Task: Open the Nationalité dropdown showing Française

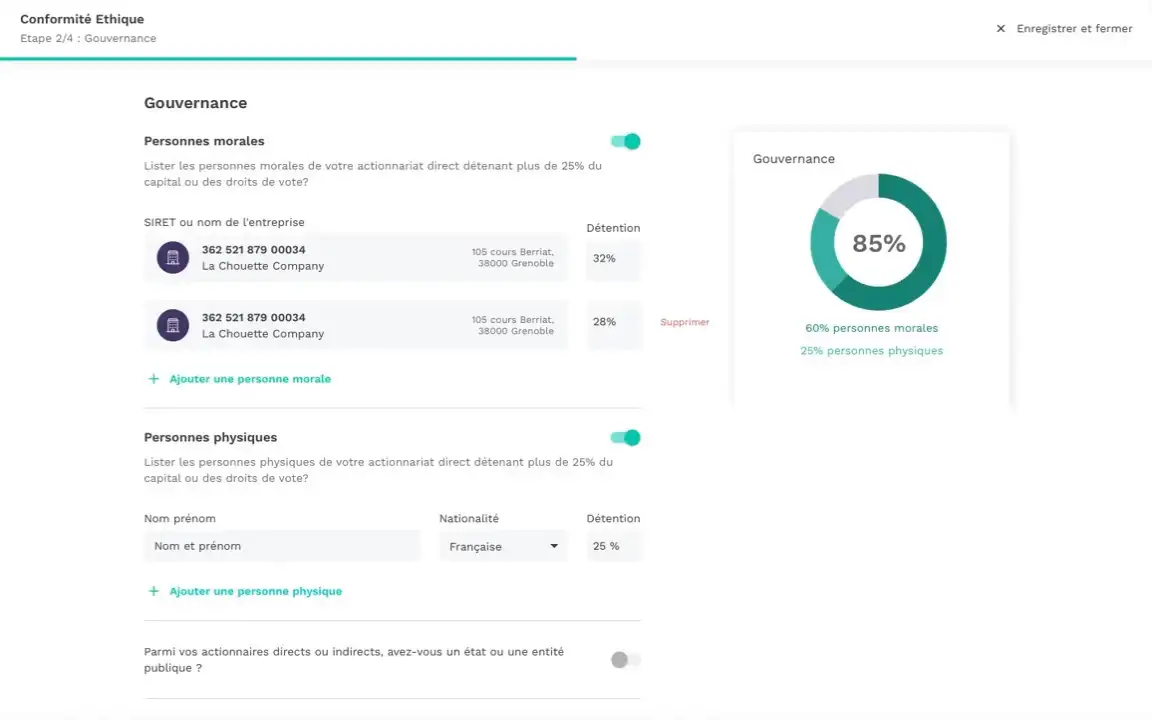Action: click(503, 547)
